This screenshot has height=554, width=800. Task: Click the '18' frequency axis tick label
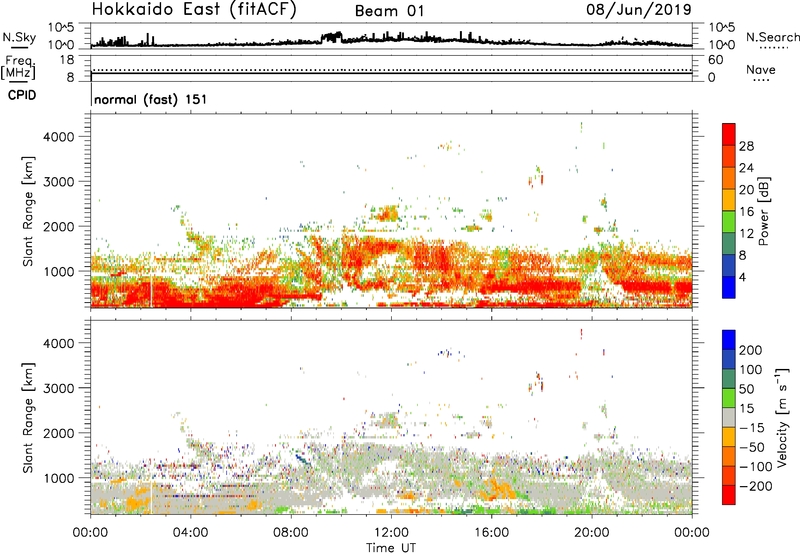click(67, 60)
